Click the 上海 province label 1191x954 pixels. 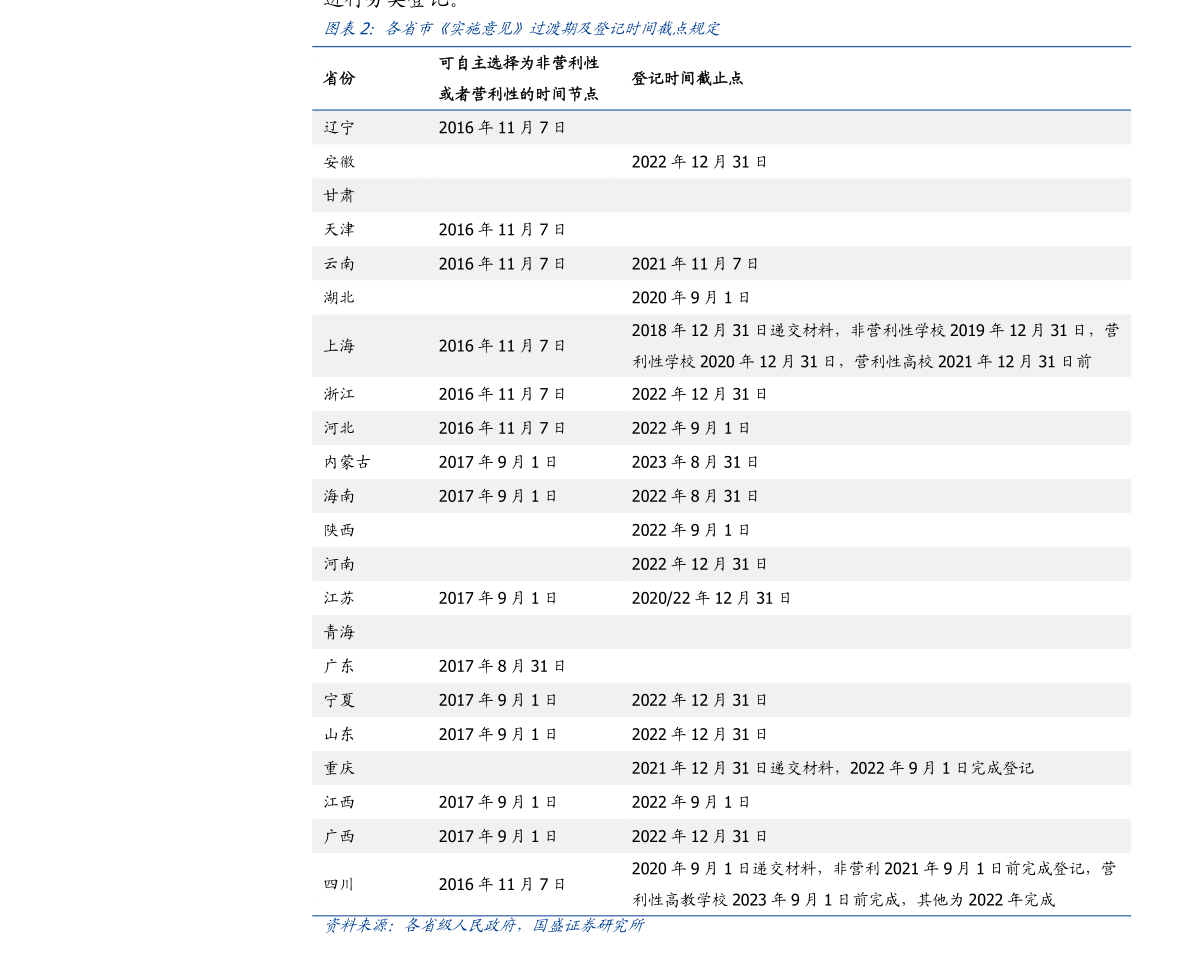(x=339, y=346)
